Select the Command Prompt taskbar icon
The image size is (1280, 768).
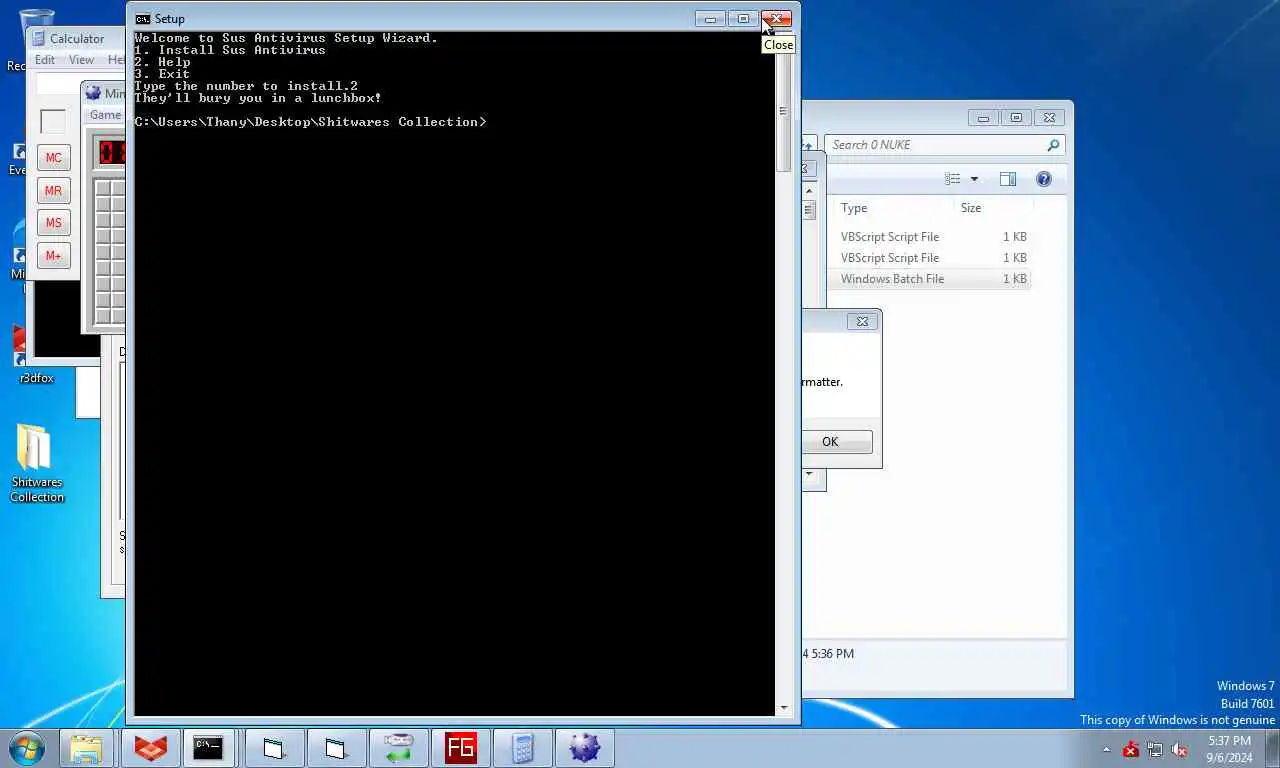tap(208, 748)
